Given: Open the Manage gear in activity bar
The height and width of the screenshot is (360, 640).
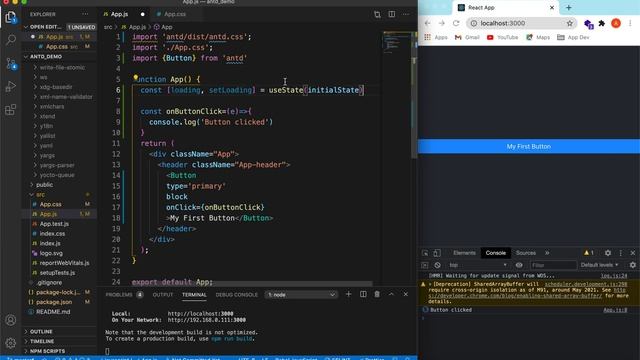Looking at the screenshot, I should 11,343.
